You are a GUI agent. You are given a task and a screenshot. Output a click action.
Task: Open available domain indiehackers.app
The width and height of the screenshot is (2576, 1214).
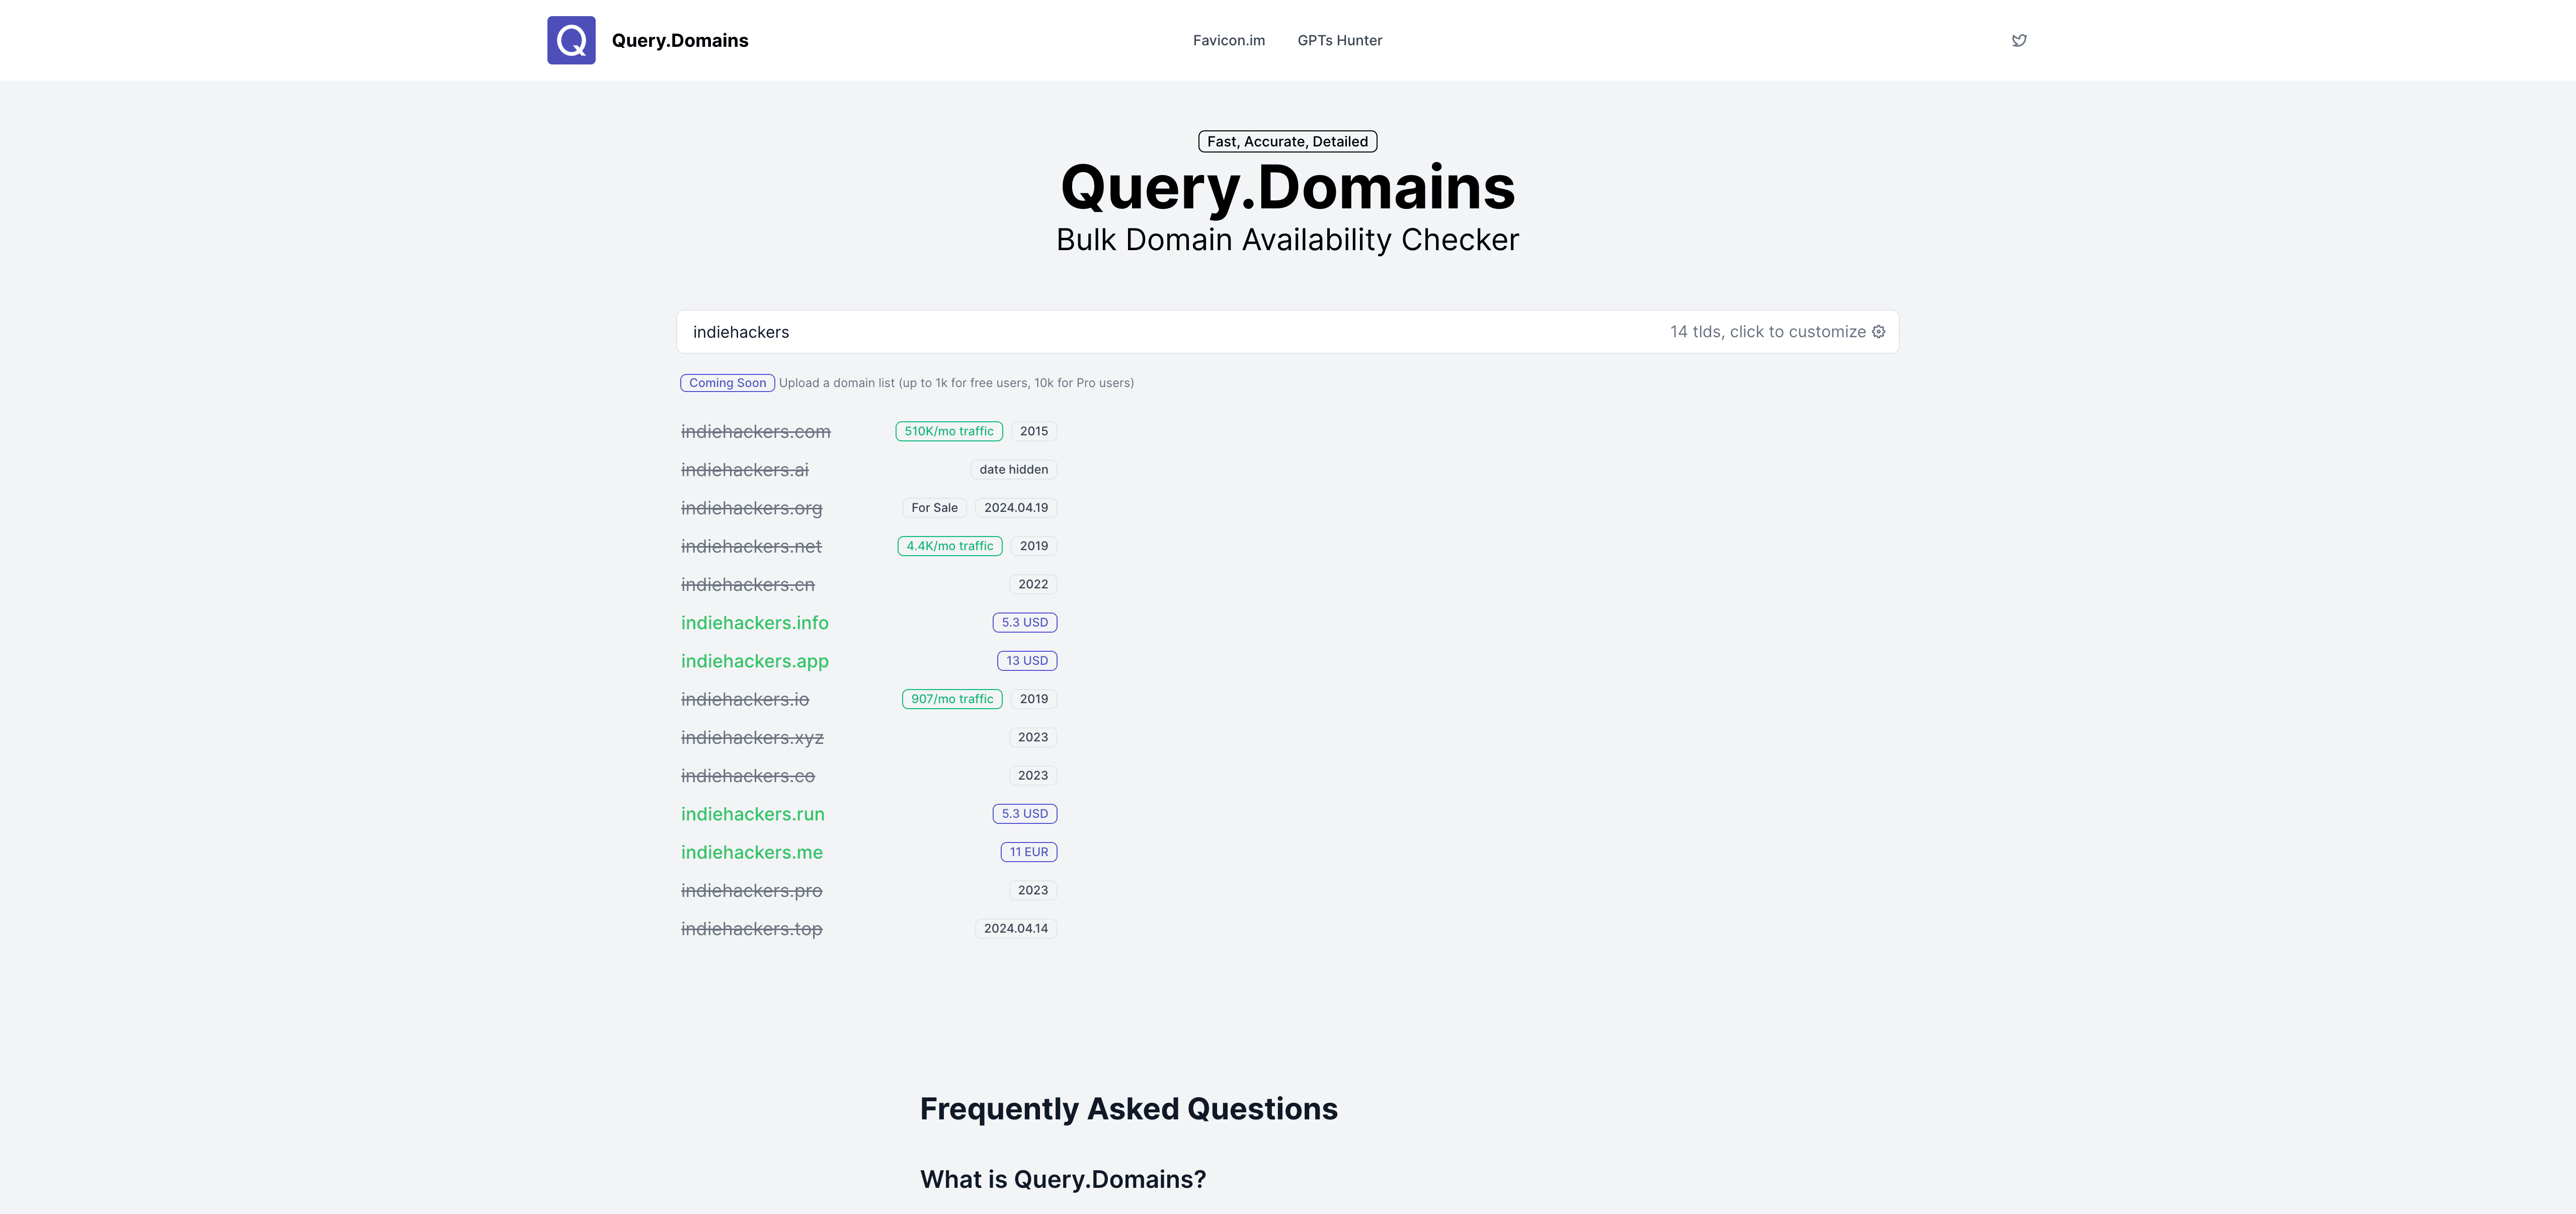754,661
